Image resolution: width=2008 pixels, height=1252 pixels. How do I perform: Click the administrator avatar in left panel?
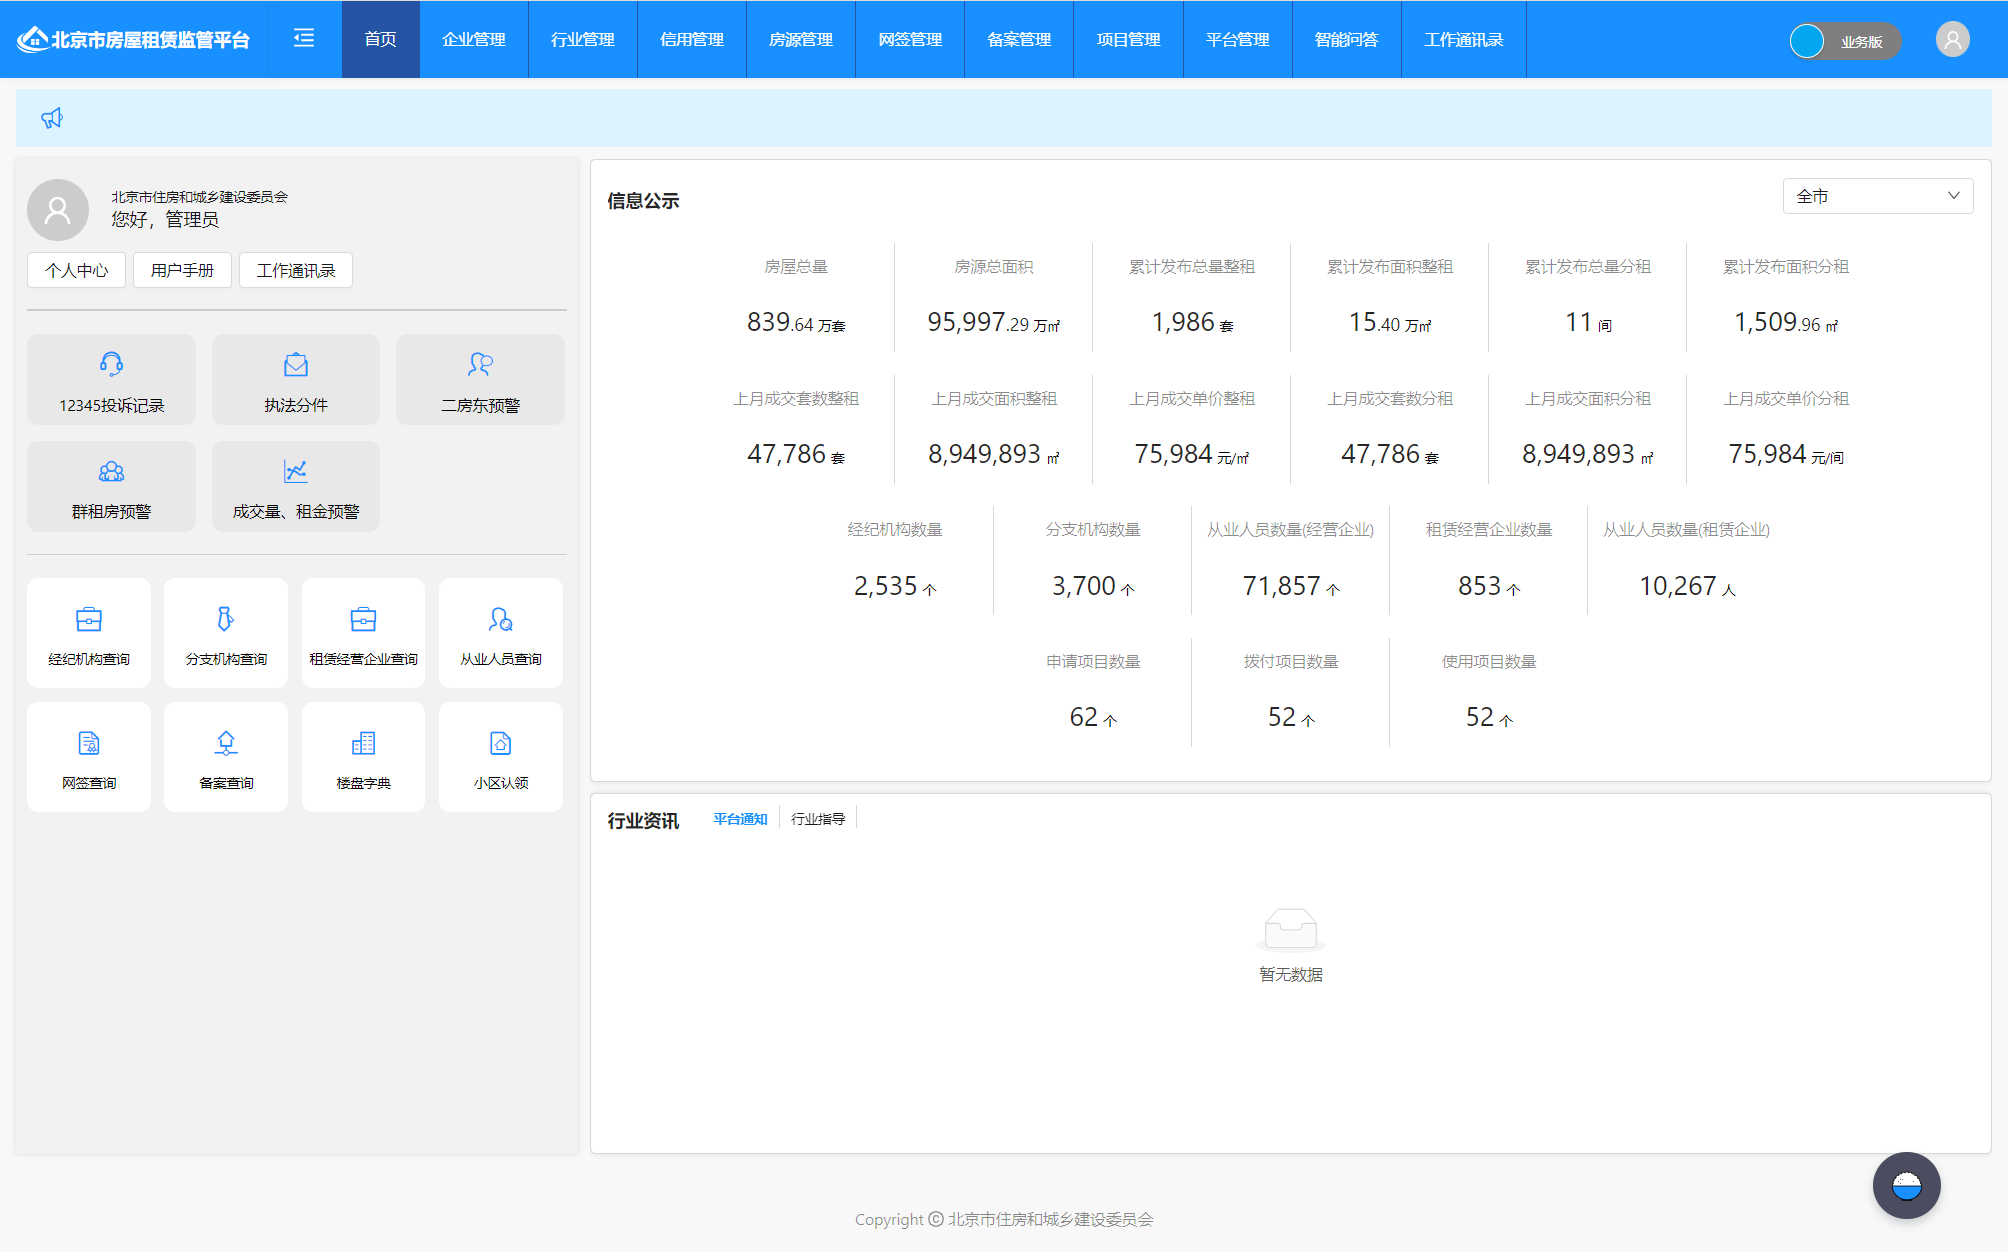click(x=58, y=210)
